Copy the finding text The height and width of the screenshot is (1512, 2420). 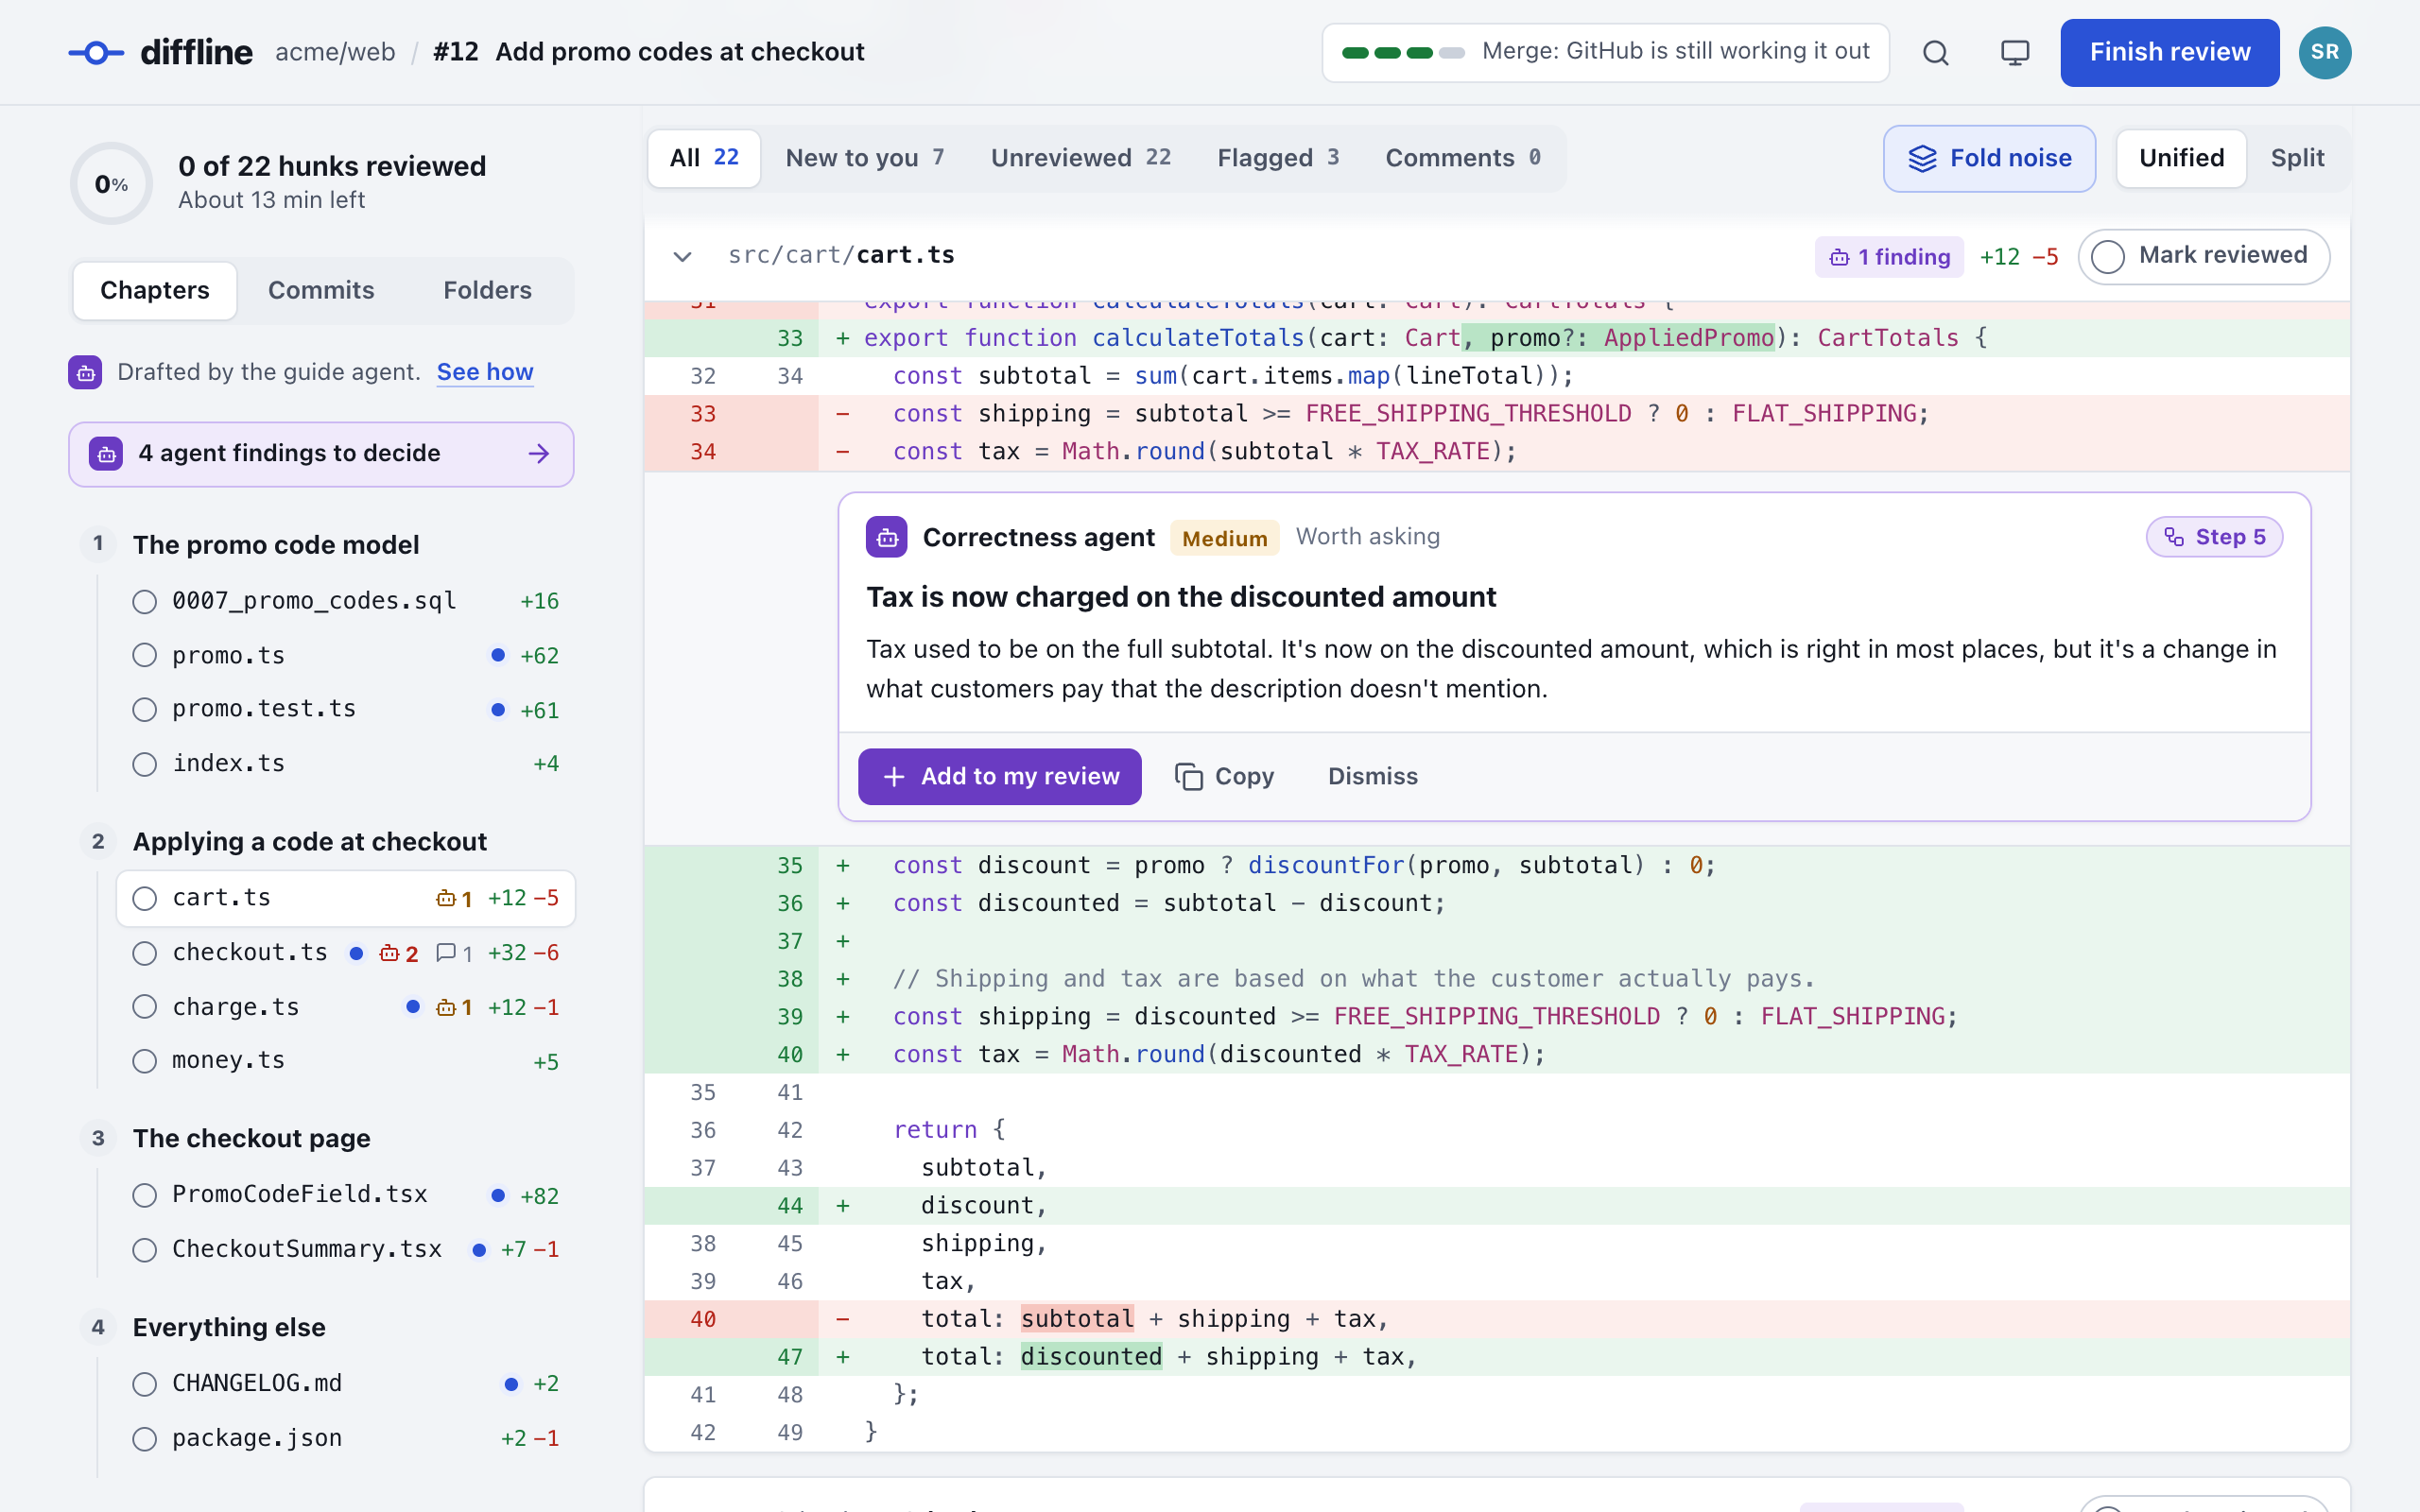1224,776
